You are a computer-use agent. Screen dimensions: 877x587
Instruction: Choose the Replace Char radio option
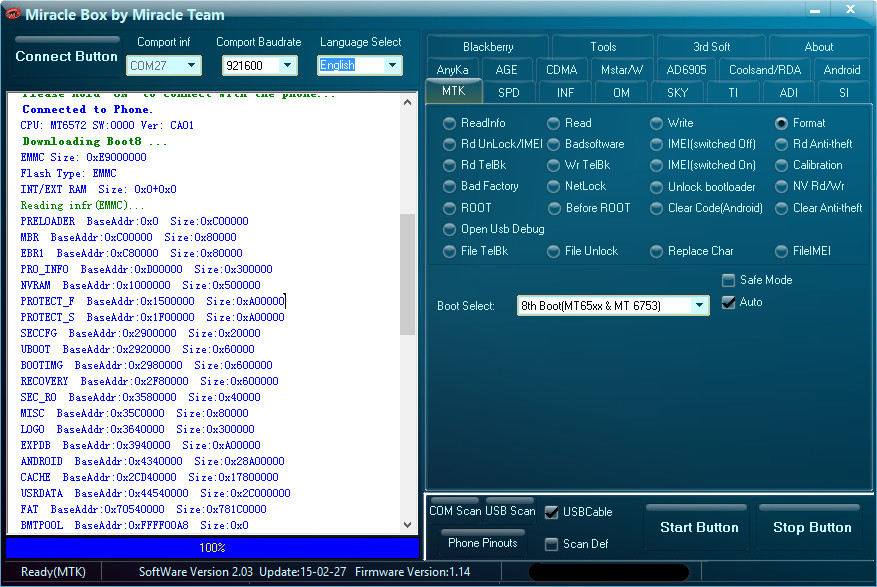(657, 252)
